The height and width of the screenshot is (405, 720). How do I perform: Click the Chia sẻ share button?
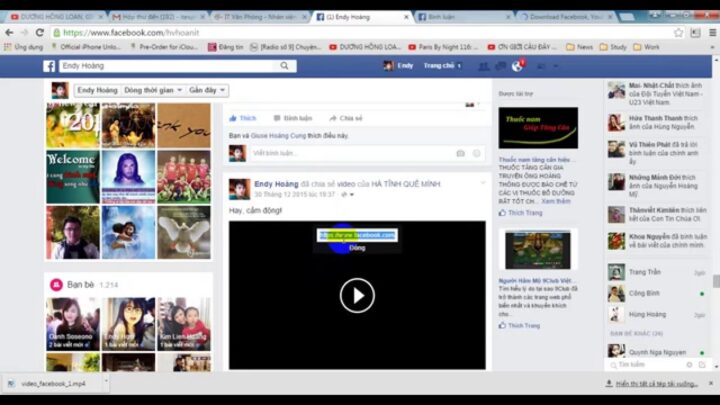[x=346, y=118]
